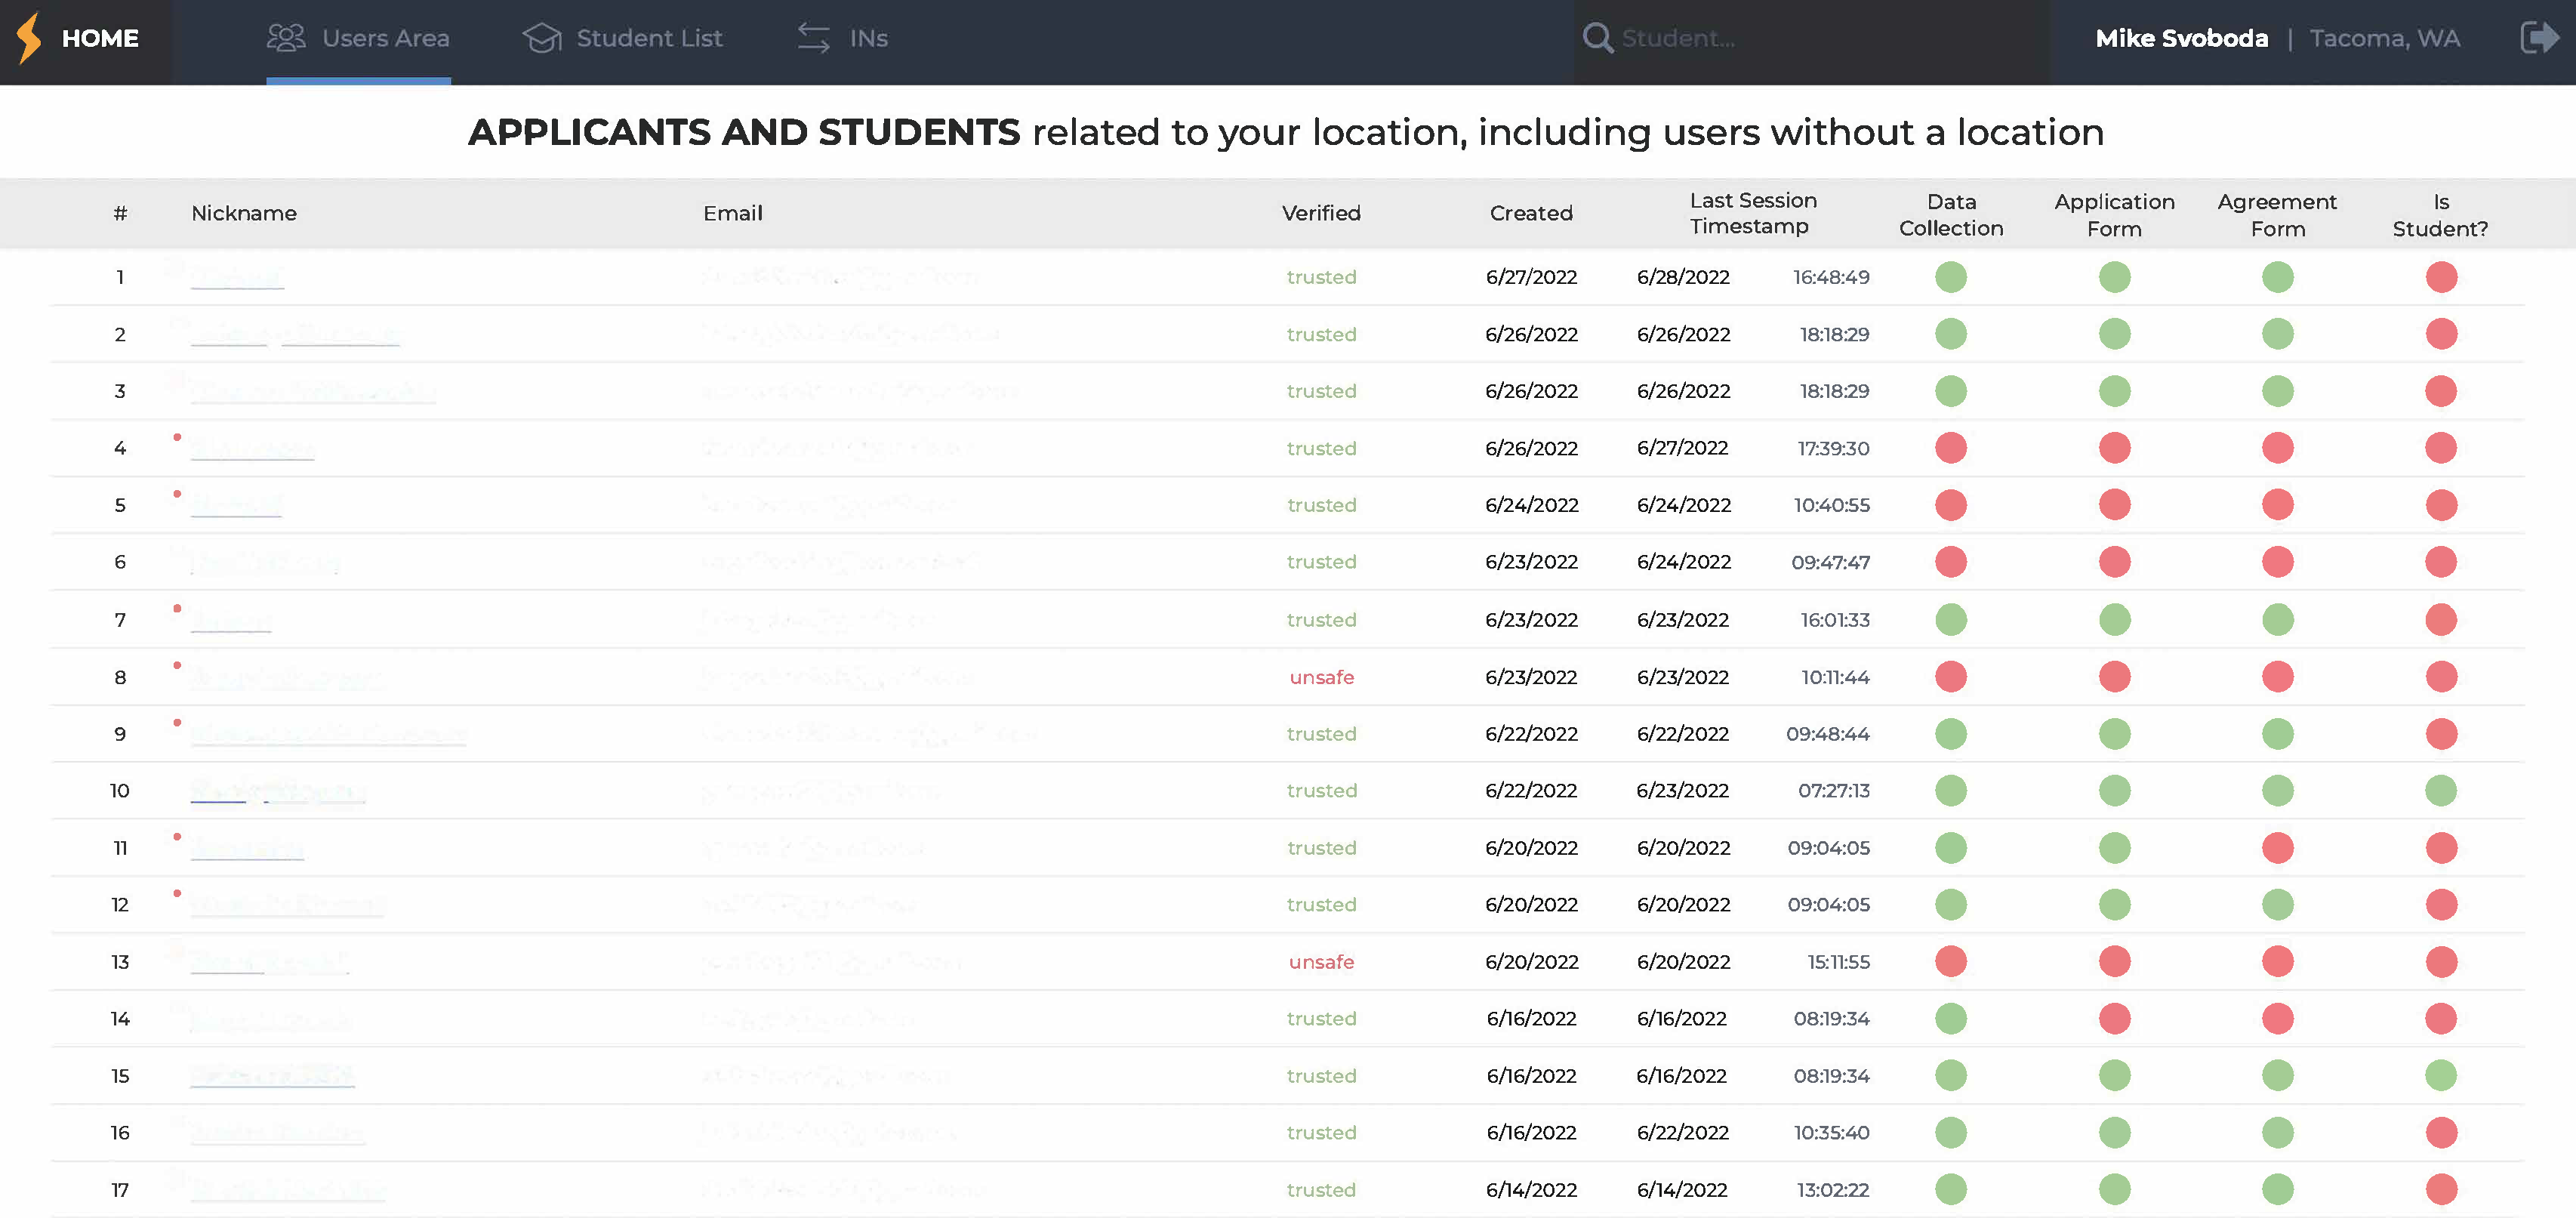2576x1218 pixels.
Task: Toggle the Application Form indicator on row 5
Action: (2113, 505)
